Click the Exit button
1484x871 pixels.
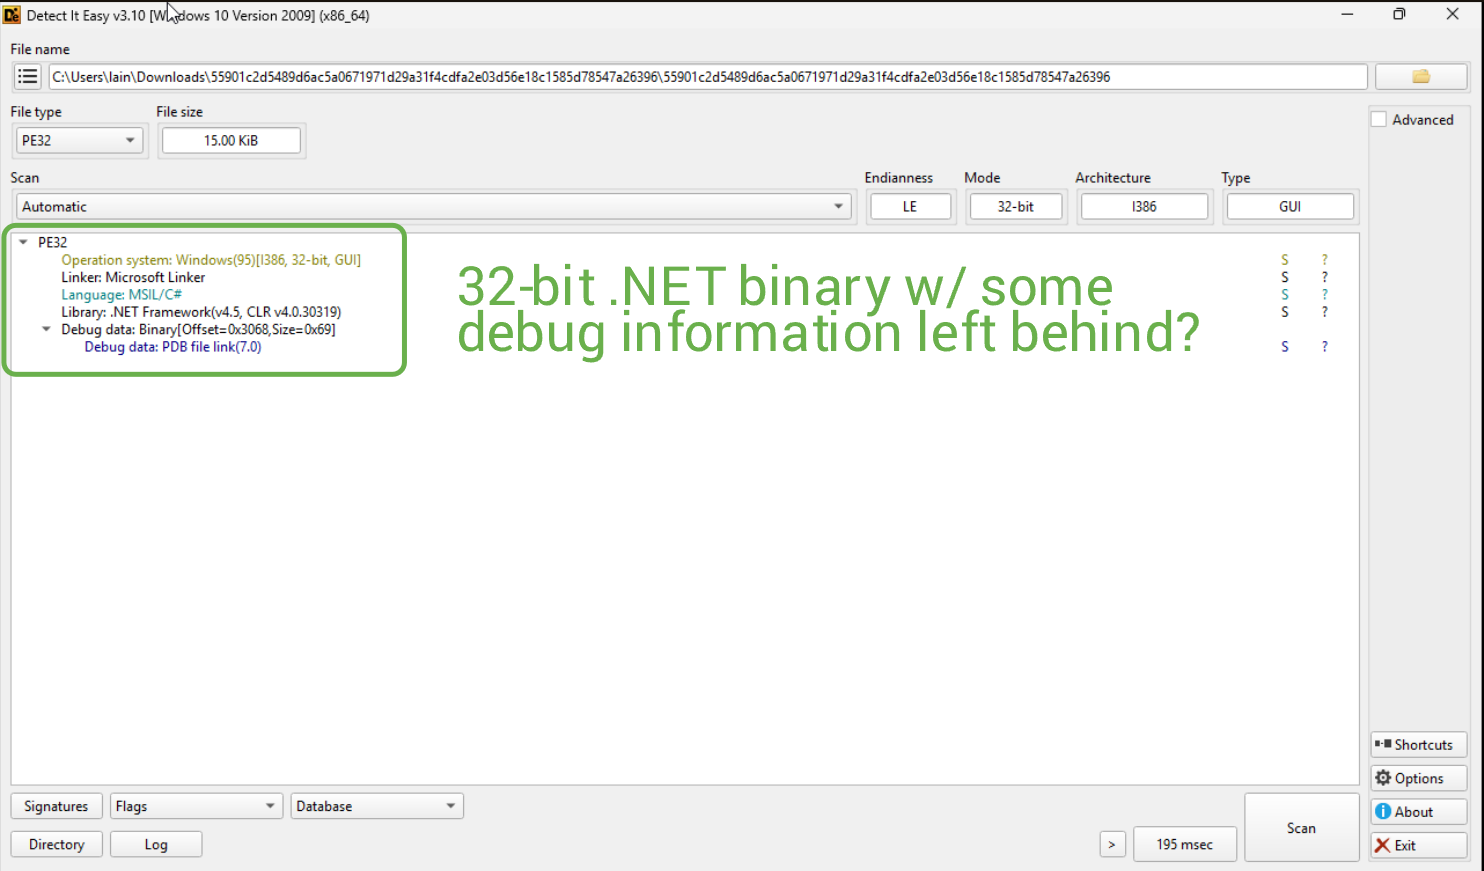tap(1418, 845)
